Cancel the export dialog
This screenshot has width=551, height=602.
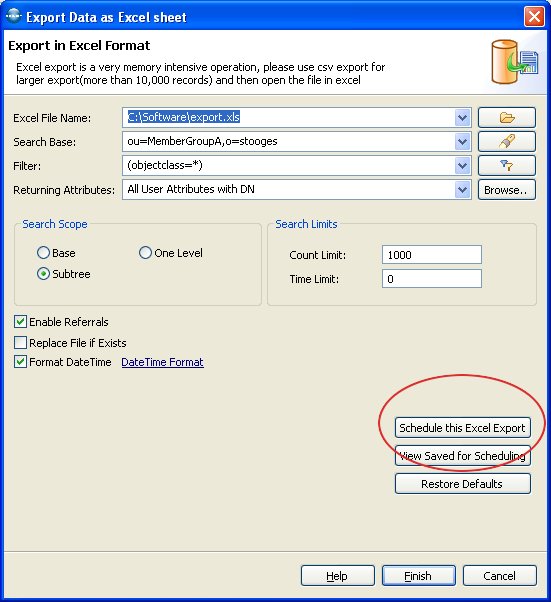tap(500, 576)
